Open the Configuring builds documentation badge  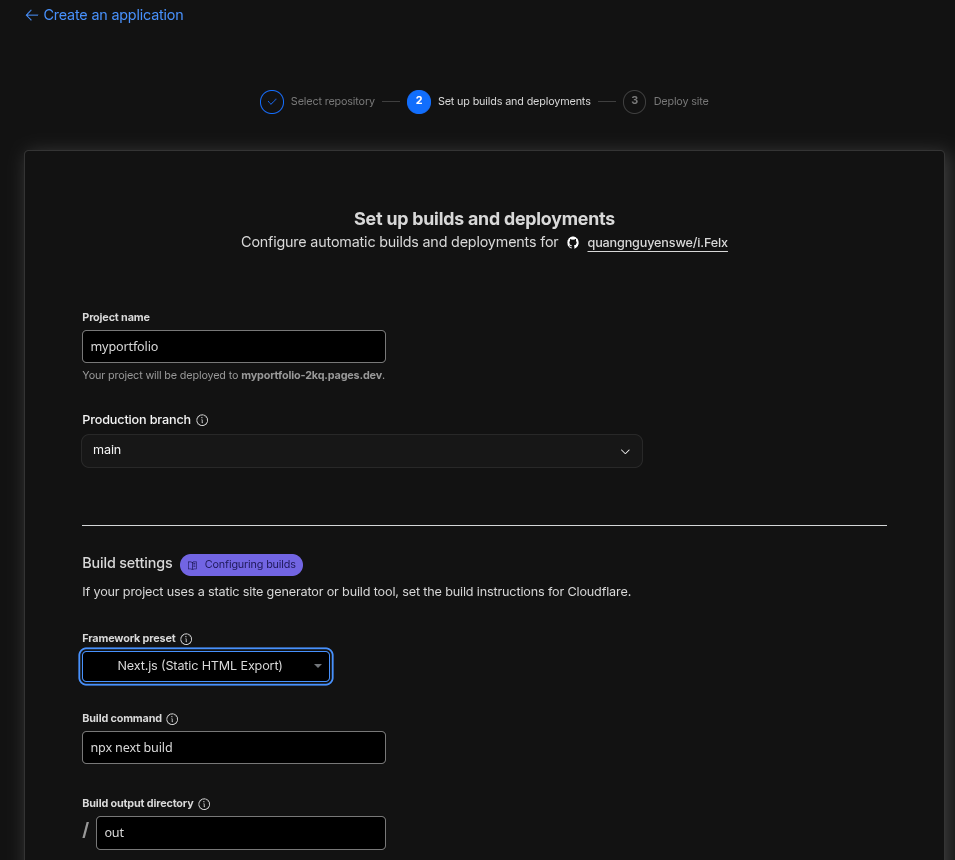(x=241, y=565)
